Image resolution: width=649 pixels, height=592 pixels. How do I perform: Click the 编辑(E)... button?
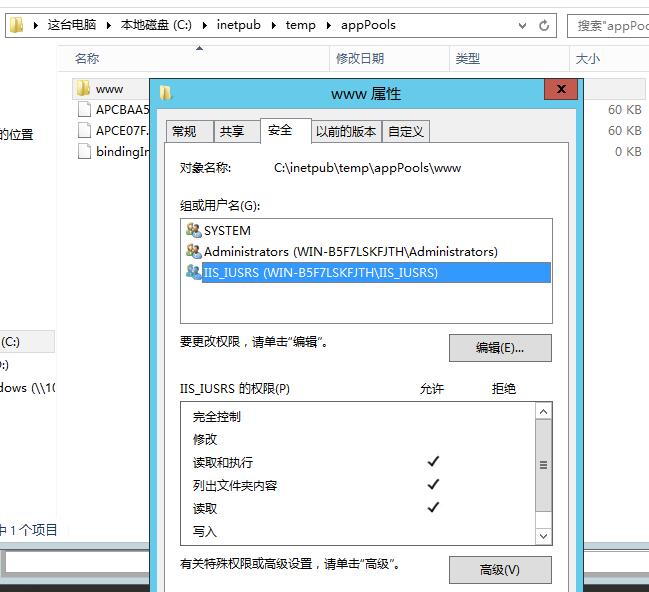click(x=500, y=348)
